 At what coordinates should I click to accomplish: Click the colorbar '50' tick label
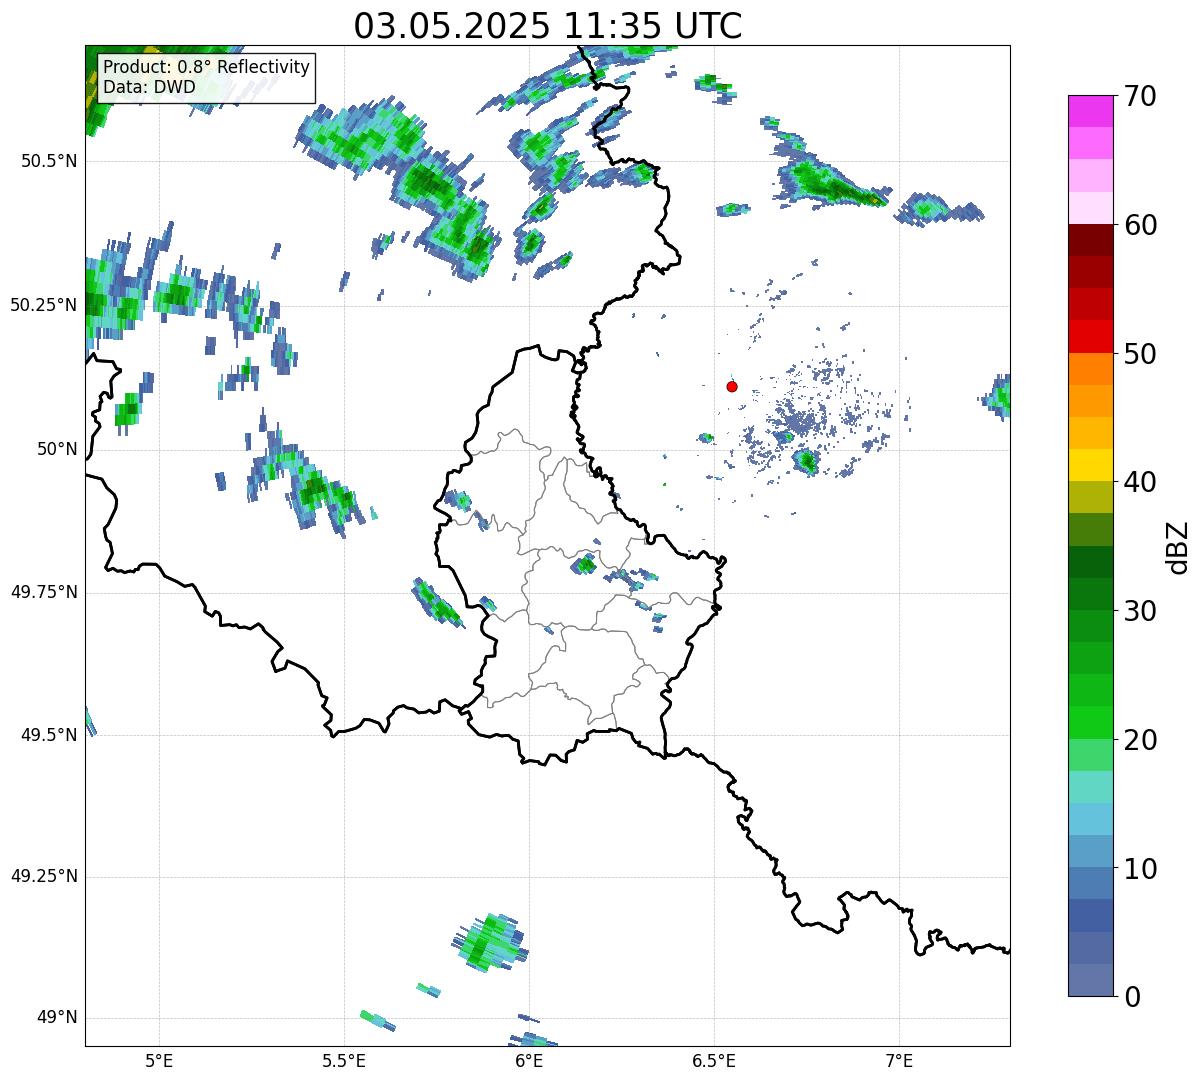[x=1140, y=354]
